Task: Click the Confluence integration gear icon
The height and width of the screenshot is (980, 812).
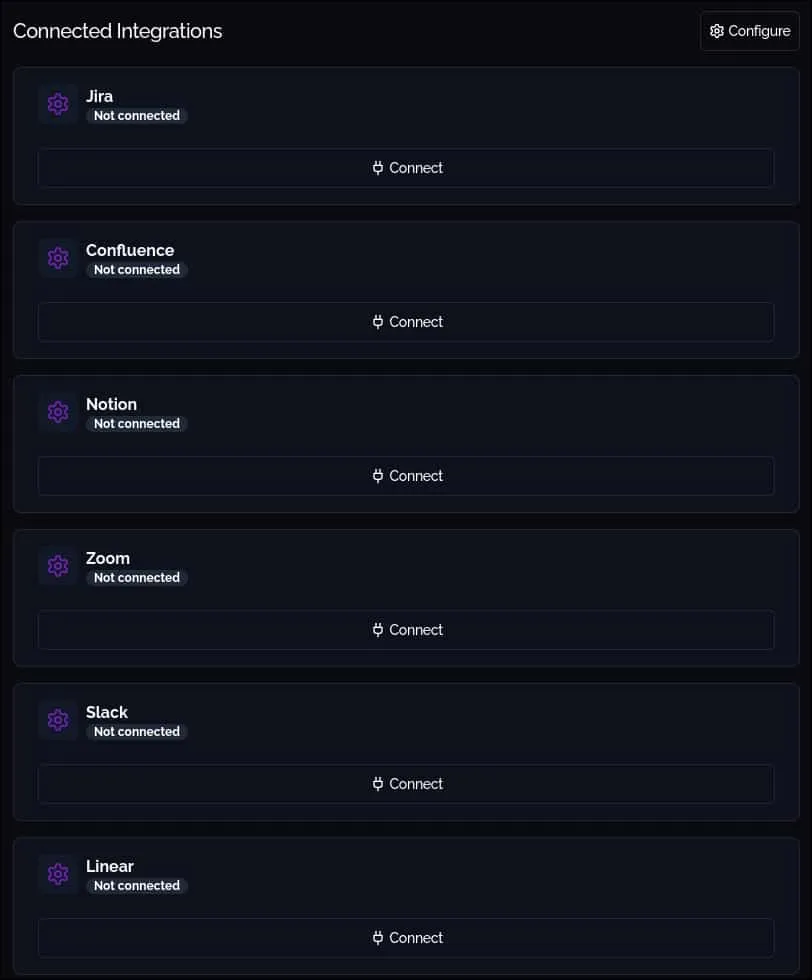Action: click(x=58, y=258)
